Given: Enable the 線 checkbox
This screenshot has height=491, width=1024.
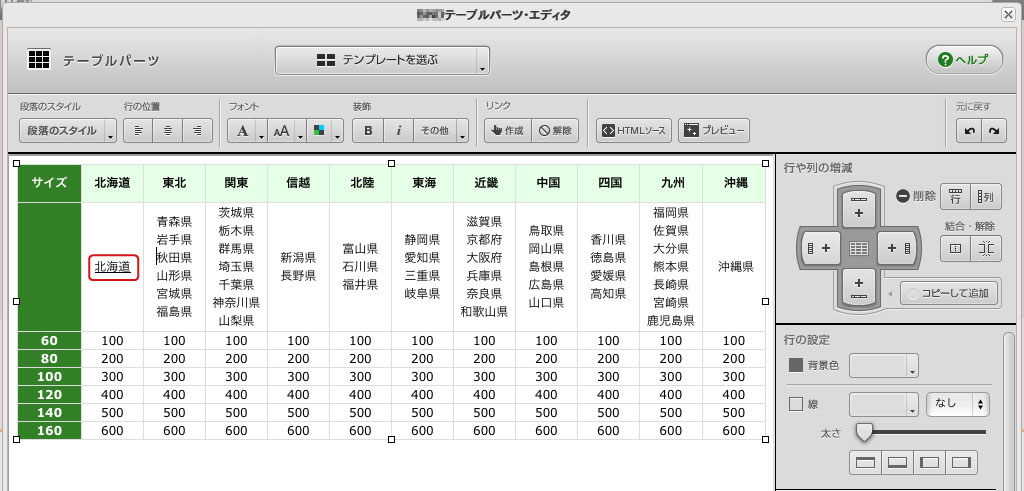Looking at the screenshot, I should pyautogui.click(x=795, y=404).
